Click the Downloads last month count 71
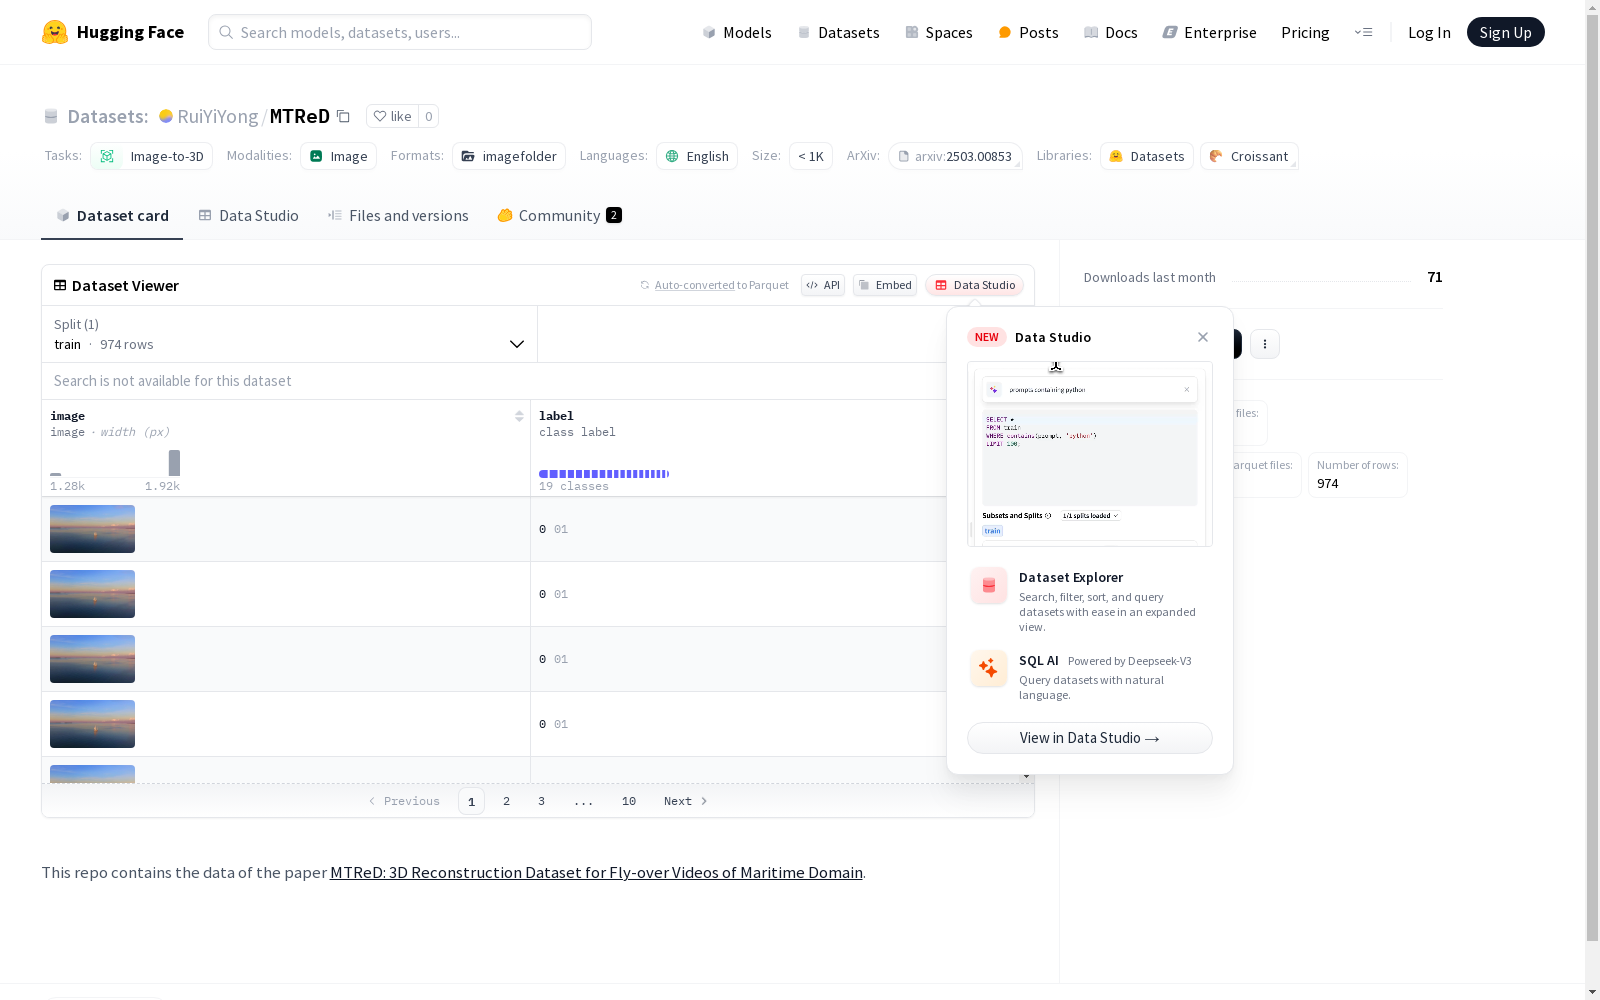The height and width of the screenshot is (1000, 1600). 1435,277
